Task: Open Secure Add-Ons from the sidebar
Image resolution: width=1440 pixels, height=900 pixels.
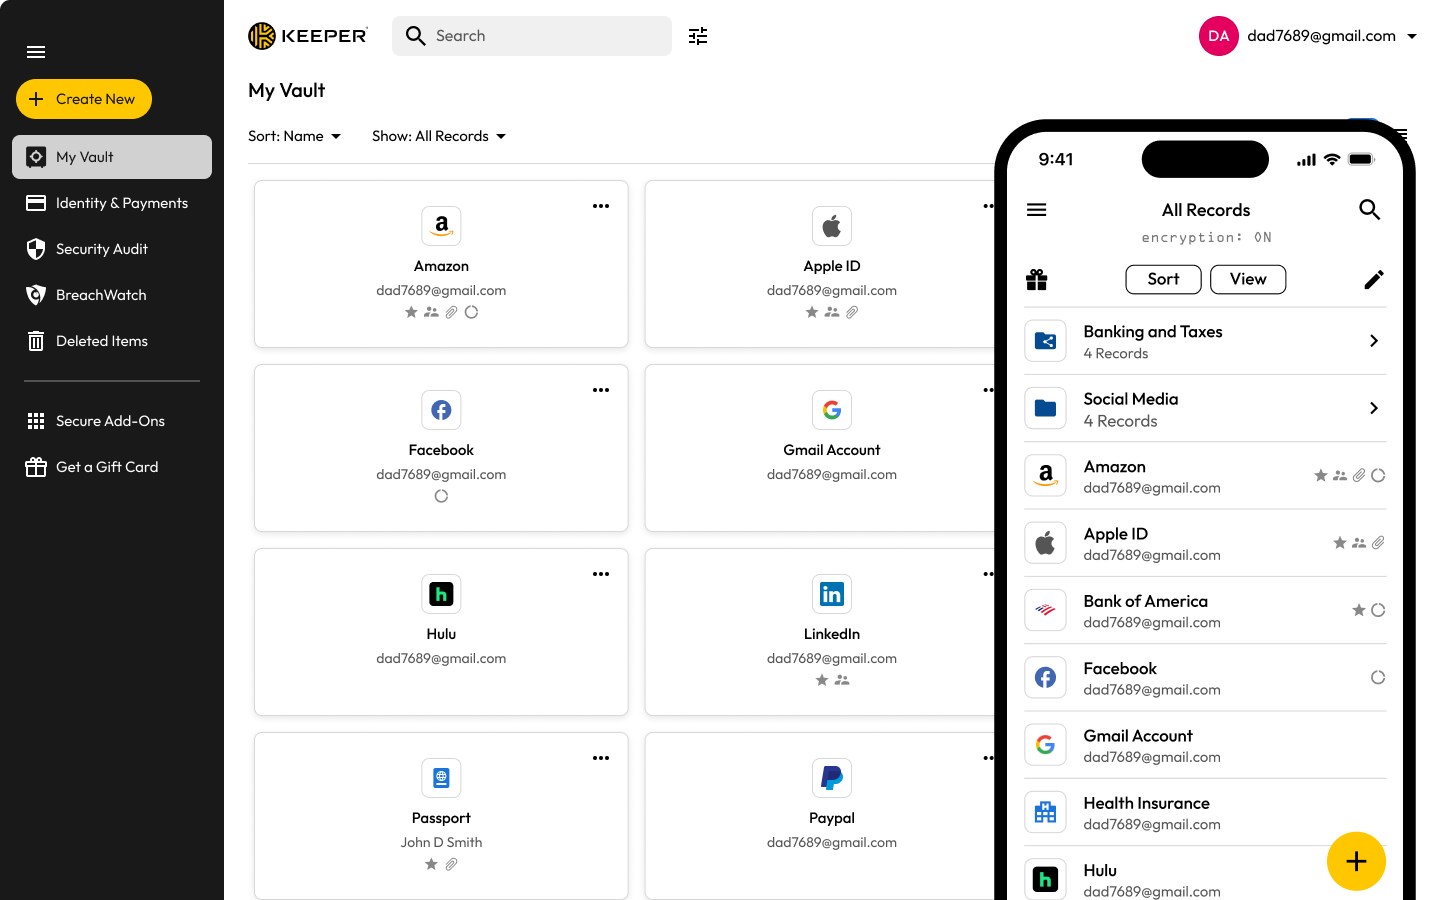Action: click(x=110, y=420)
